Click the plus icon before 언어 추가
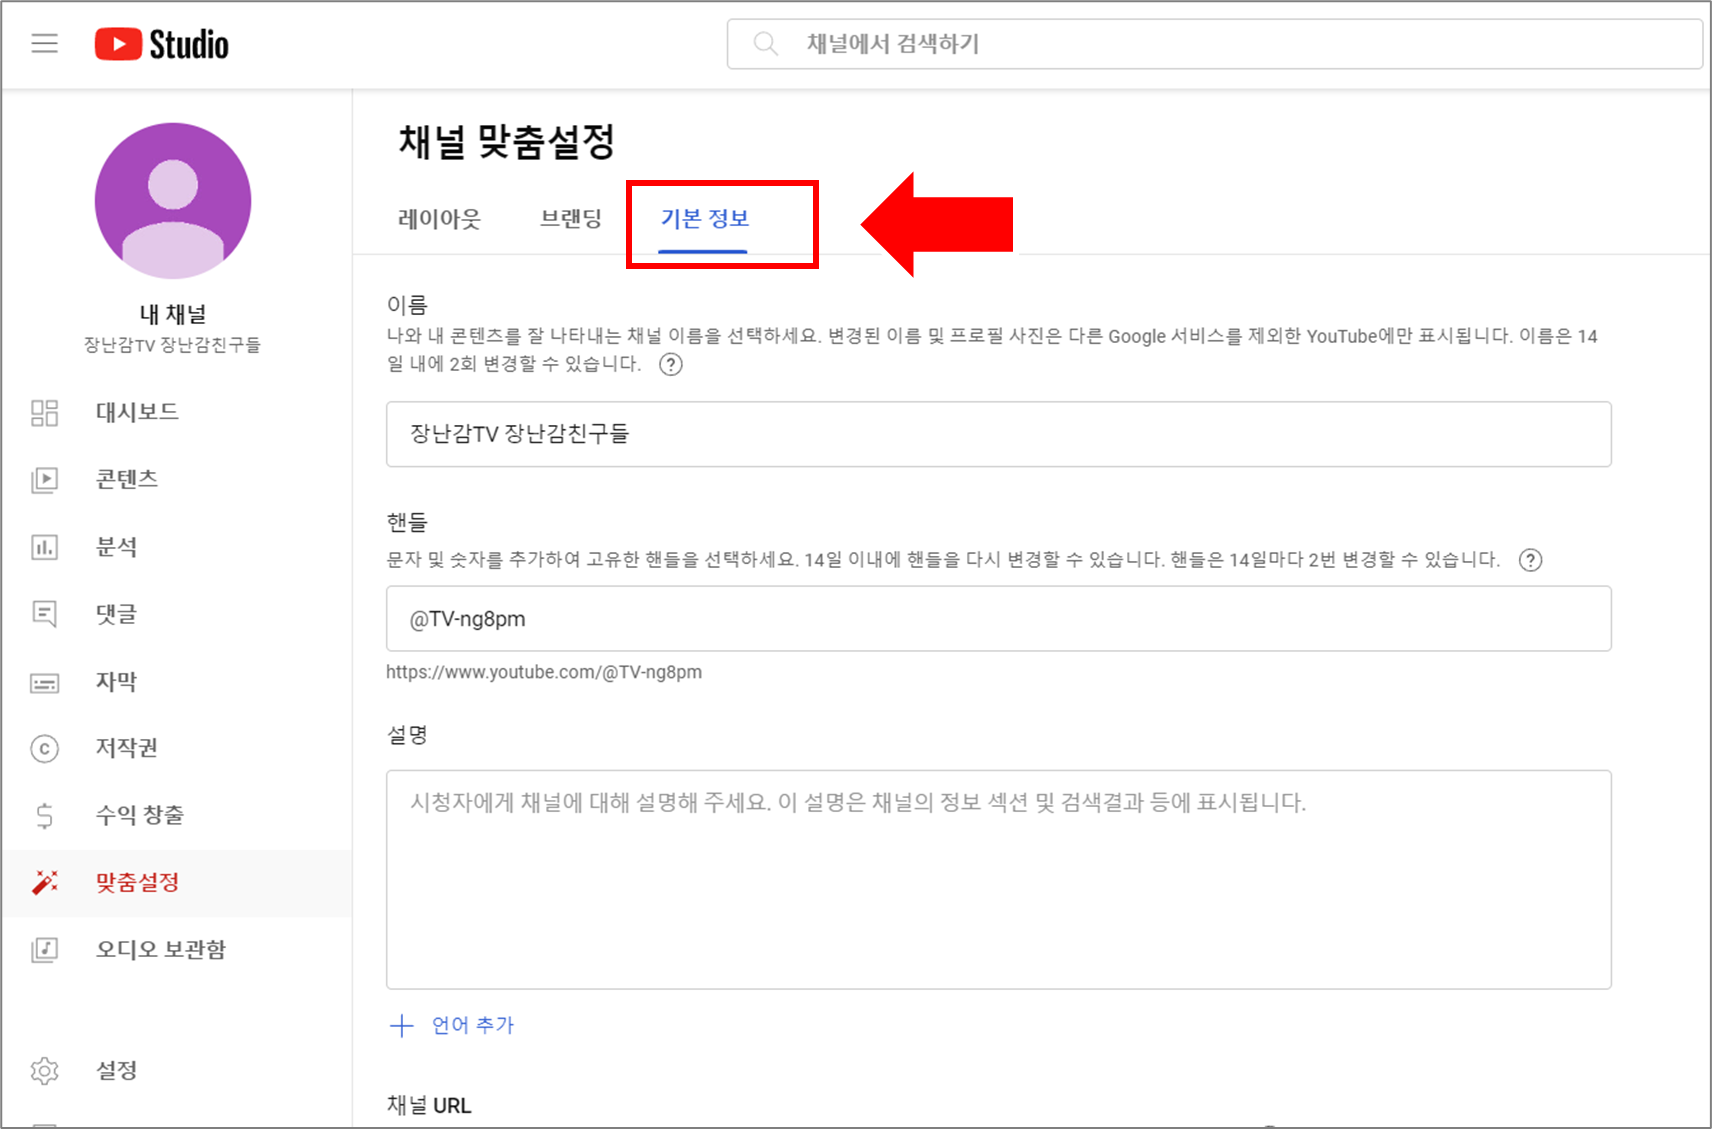This screenshot has height=1129, width=1712. click(x=401, y=1025)
